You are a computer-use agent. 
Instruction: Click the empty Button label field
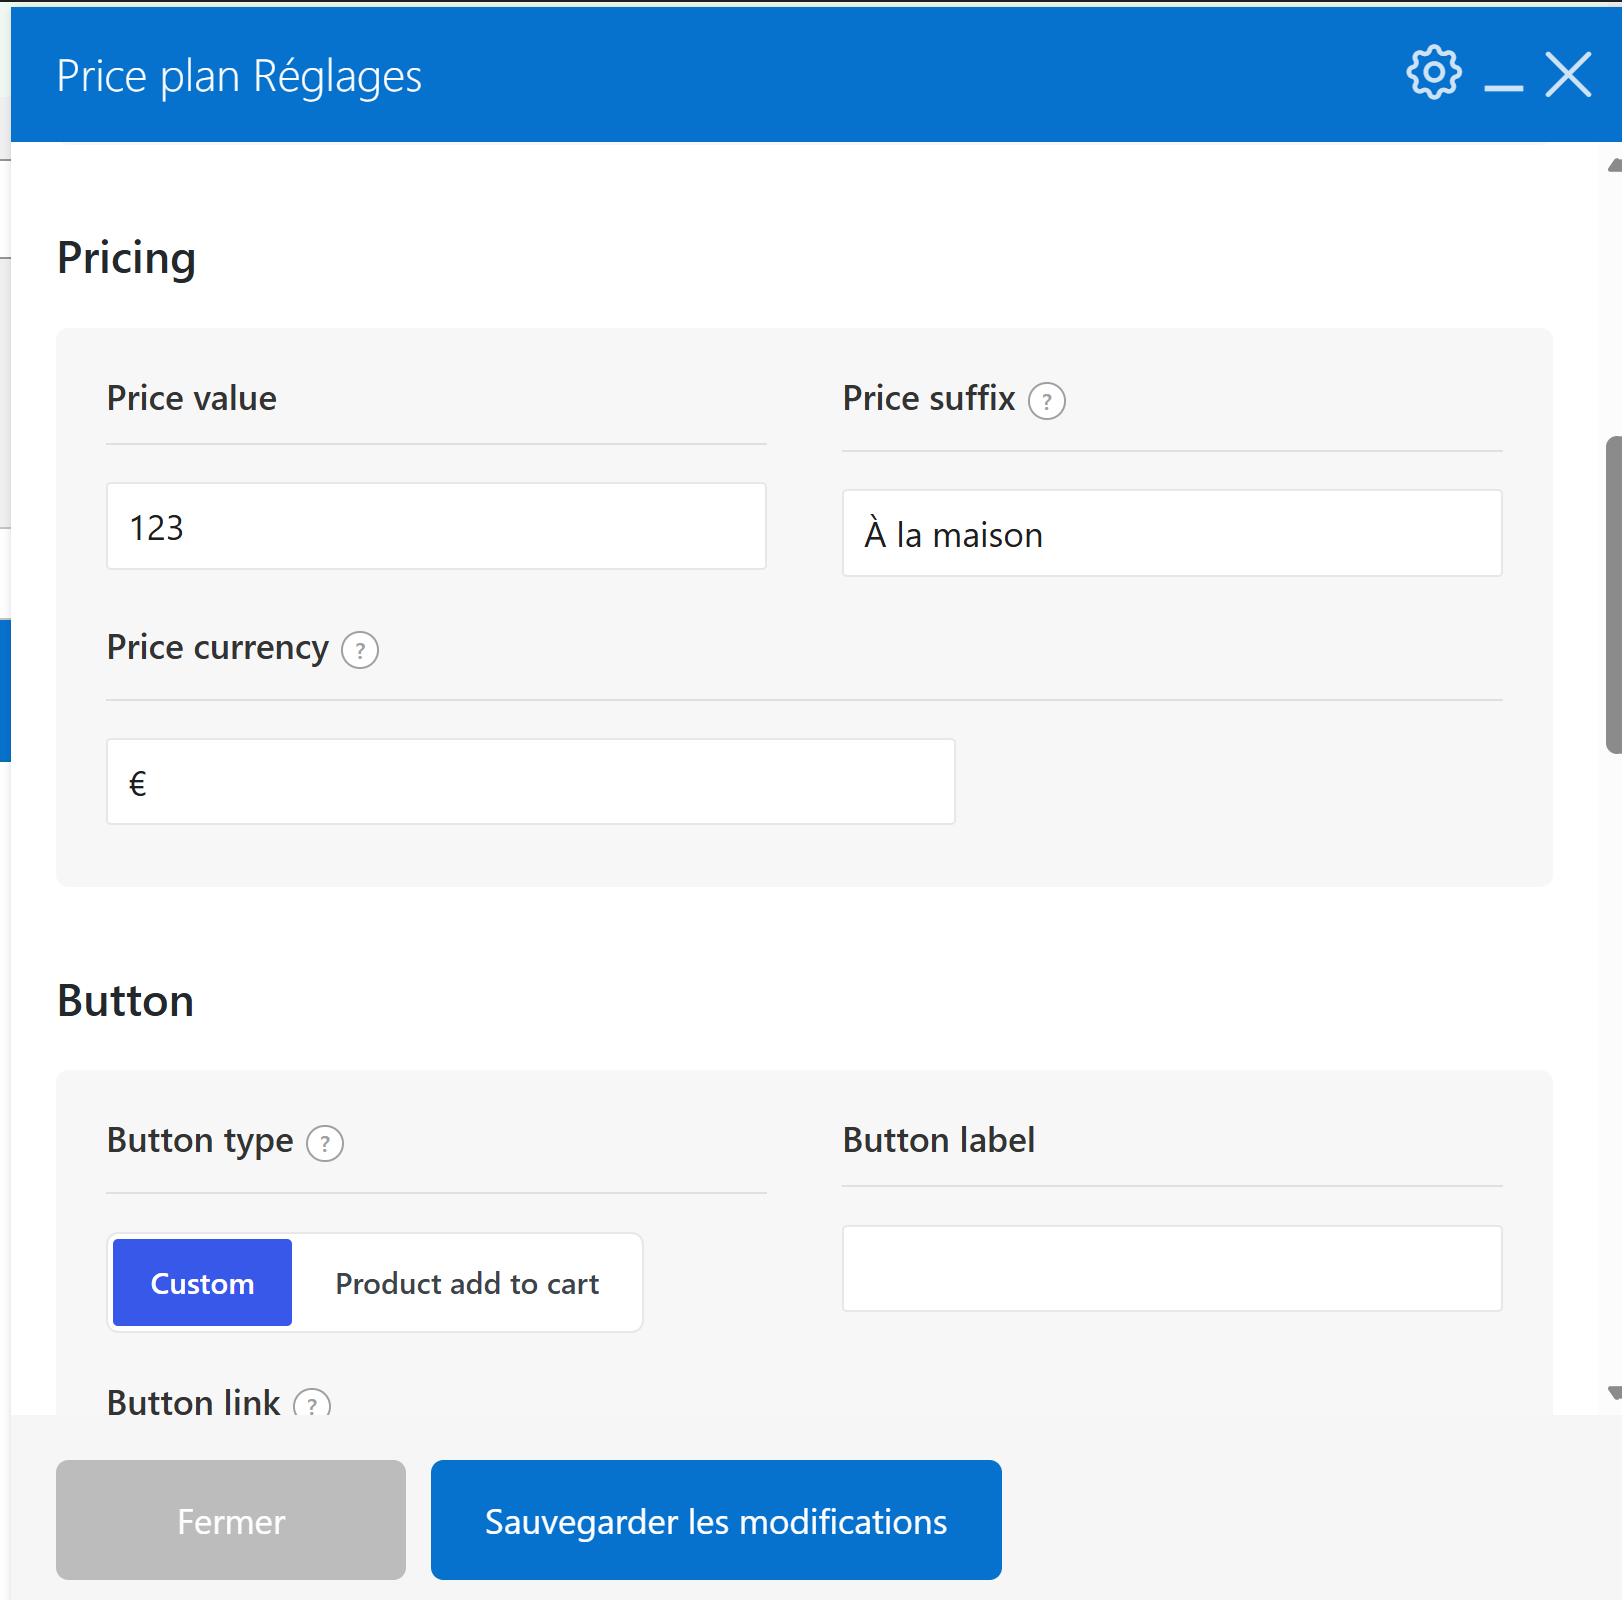coord(1172,1269)
